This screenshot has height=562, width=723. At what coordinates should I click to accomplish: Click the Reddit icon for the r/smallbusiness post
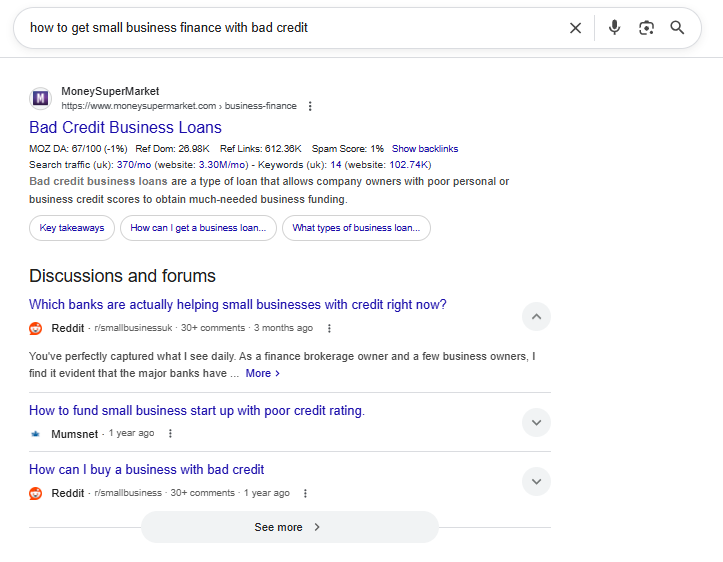click(36, 493)
